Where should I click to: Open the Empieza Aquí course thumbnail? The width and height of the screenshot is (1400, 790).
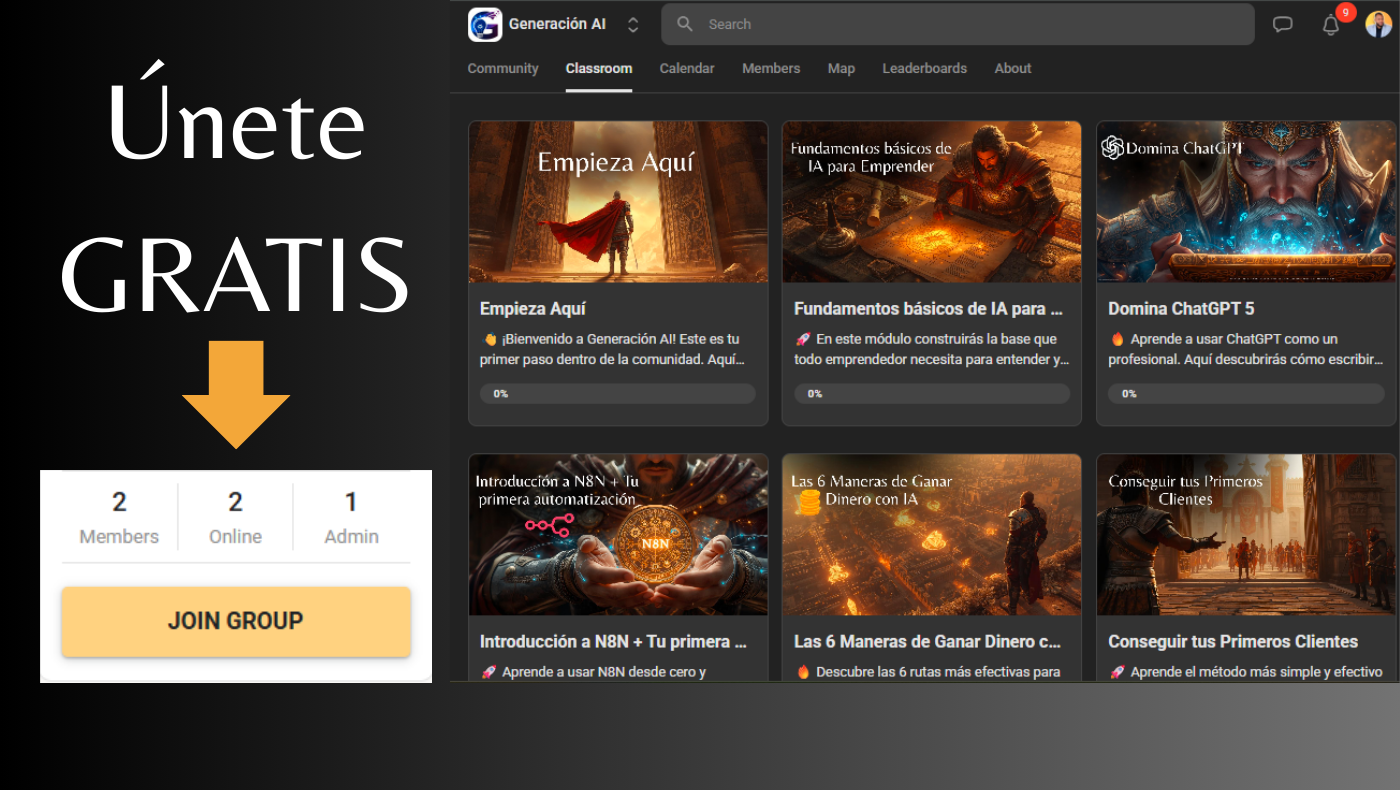(618, 202)
